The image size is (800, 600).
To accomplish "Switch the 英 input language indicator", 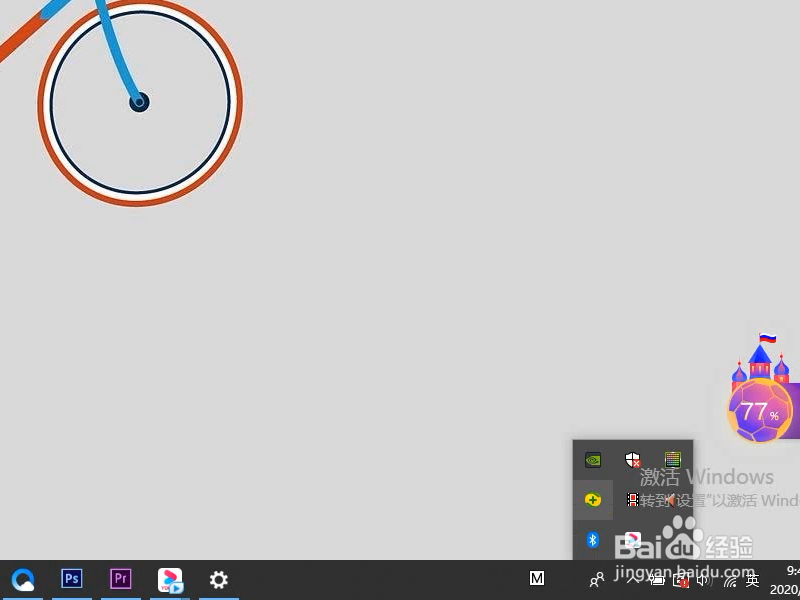I will (753, 580).
